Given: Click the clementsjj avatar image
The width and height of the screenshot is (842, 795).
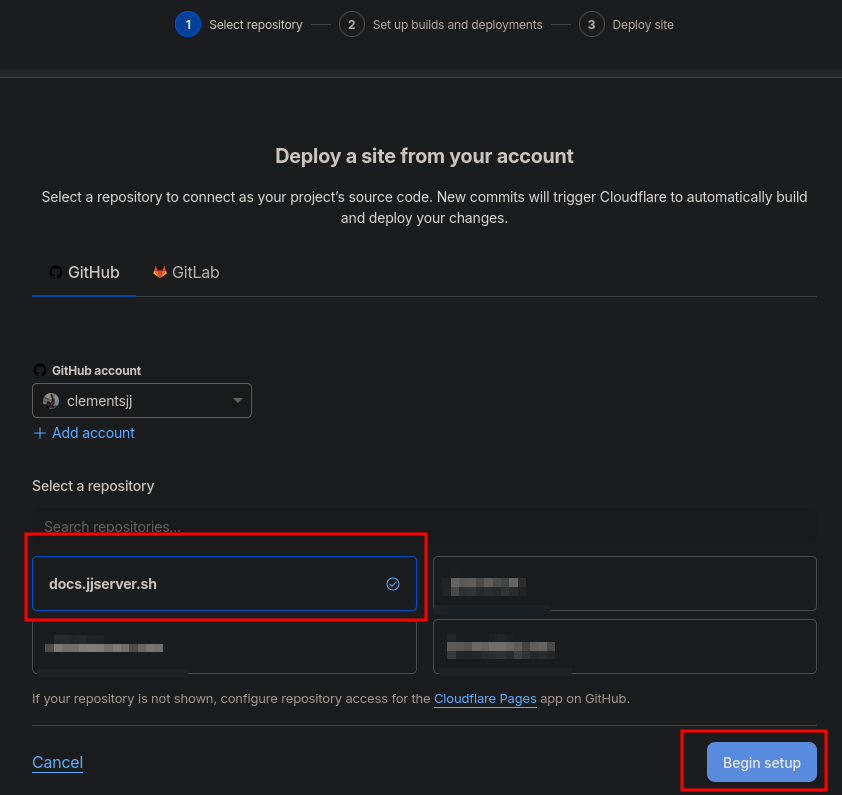Looking at the screenshot, I should point(51,401).
